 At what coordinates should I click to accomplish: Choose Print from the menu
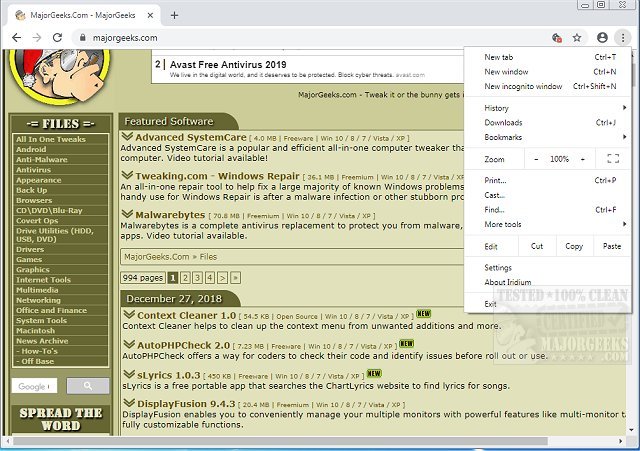pyautogui.click(x=548, y=180)
